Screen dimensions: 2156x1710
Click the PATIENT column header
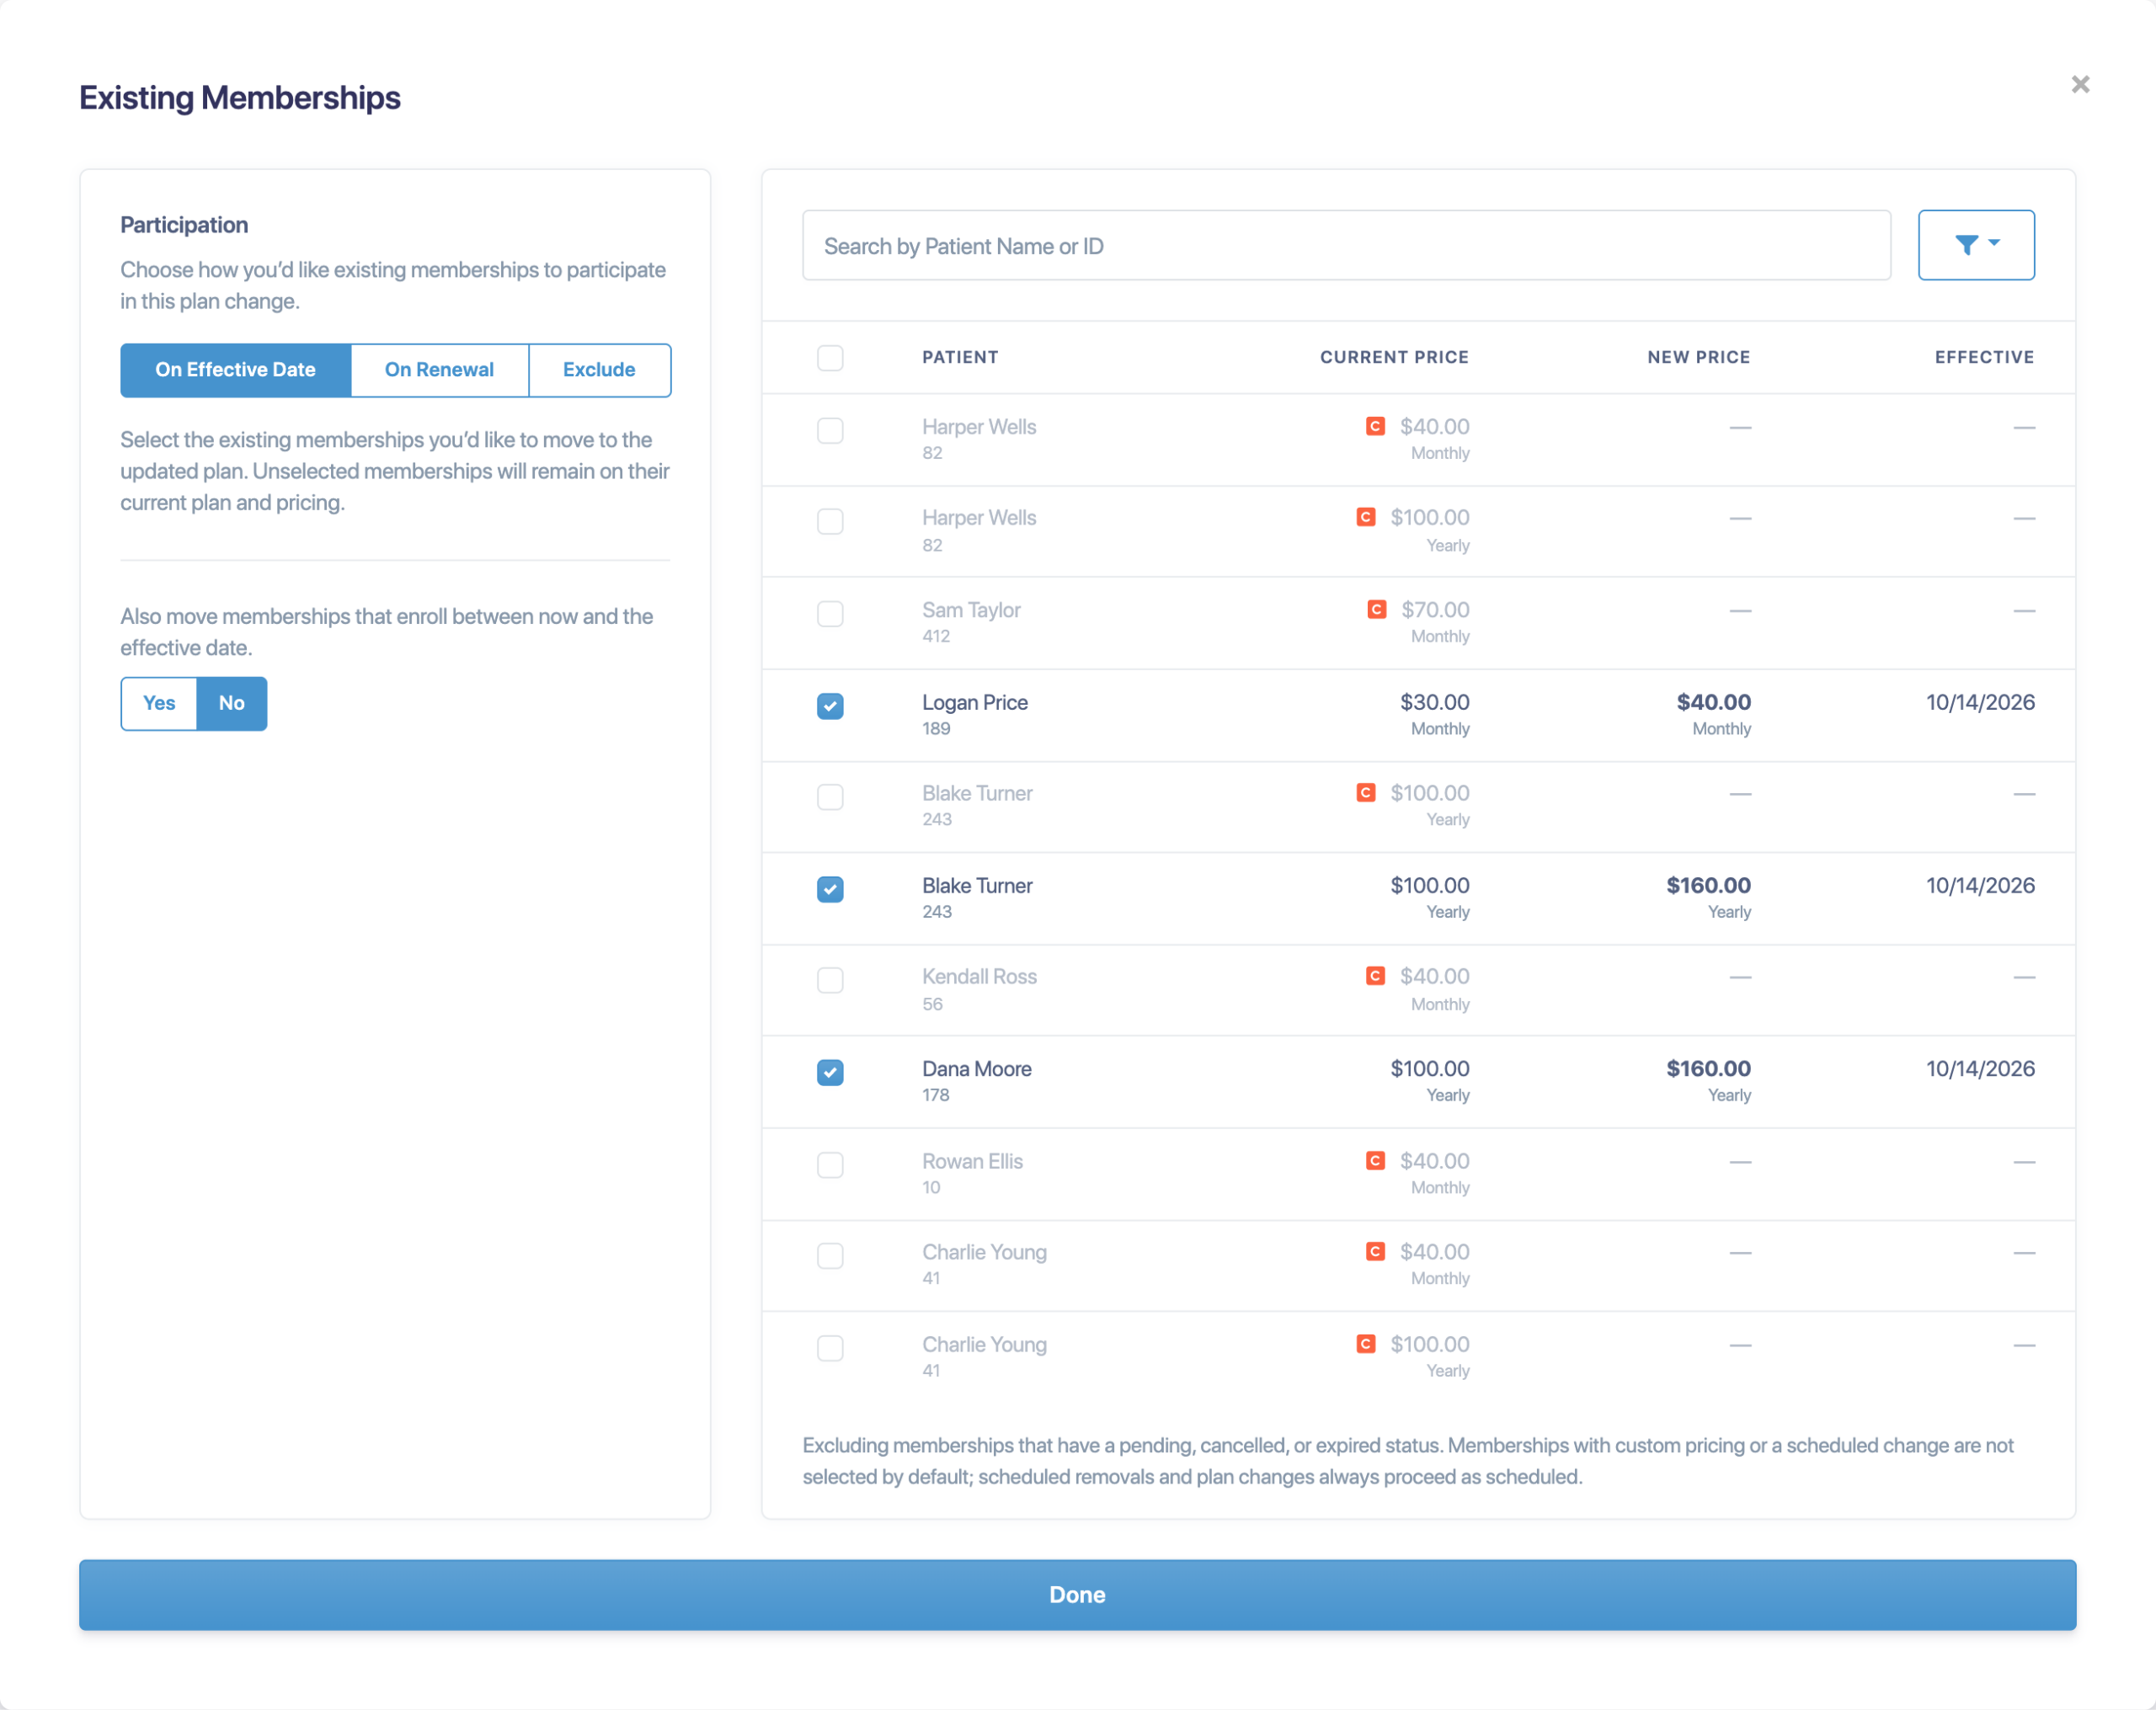[x=960, y=357]
